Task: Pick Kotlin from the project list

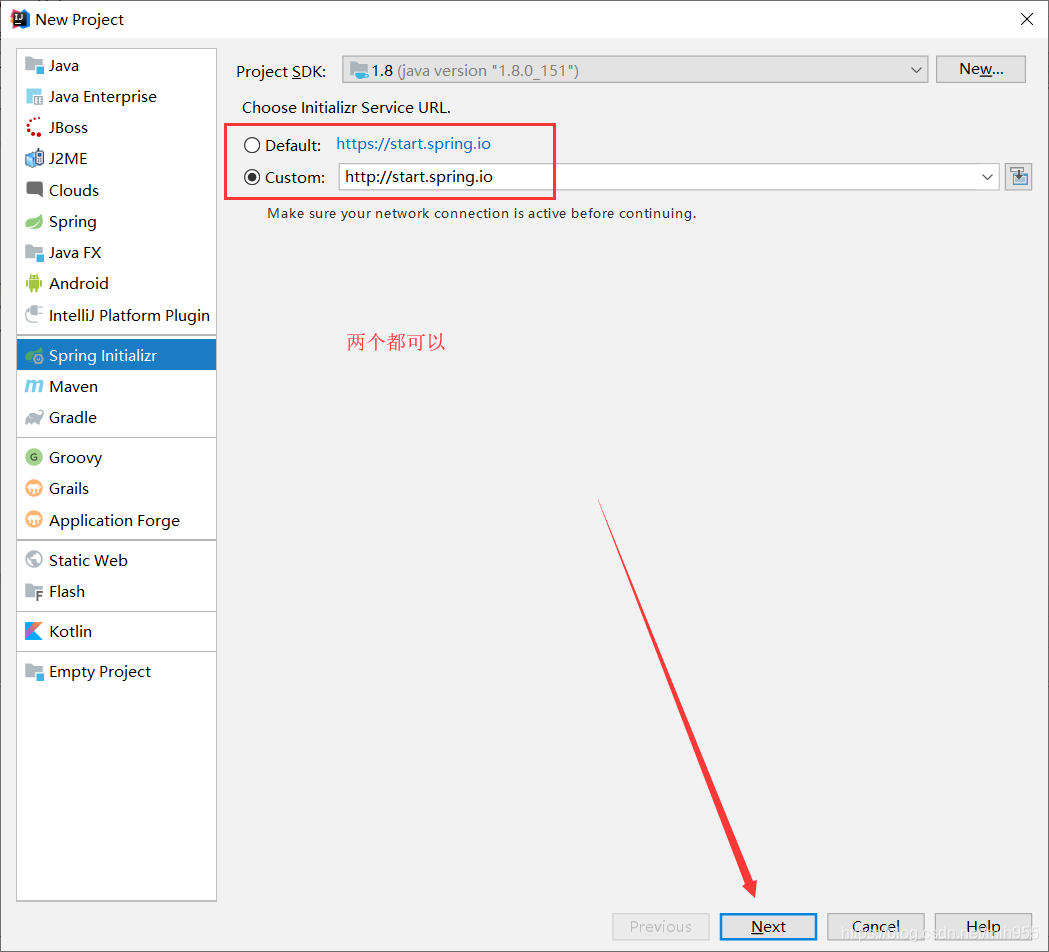Action: click(x=116, y=632)
